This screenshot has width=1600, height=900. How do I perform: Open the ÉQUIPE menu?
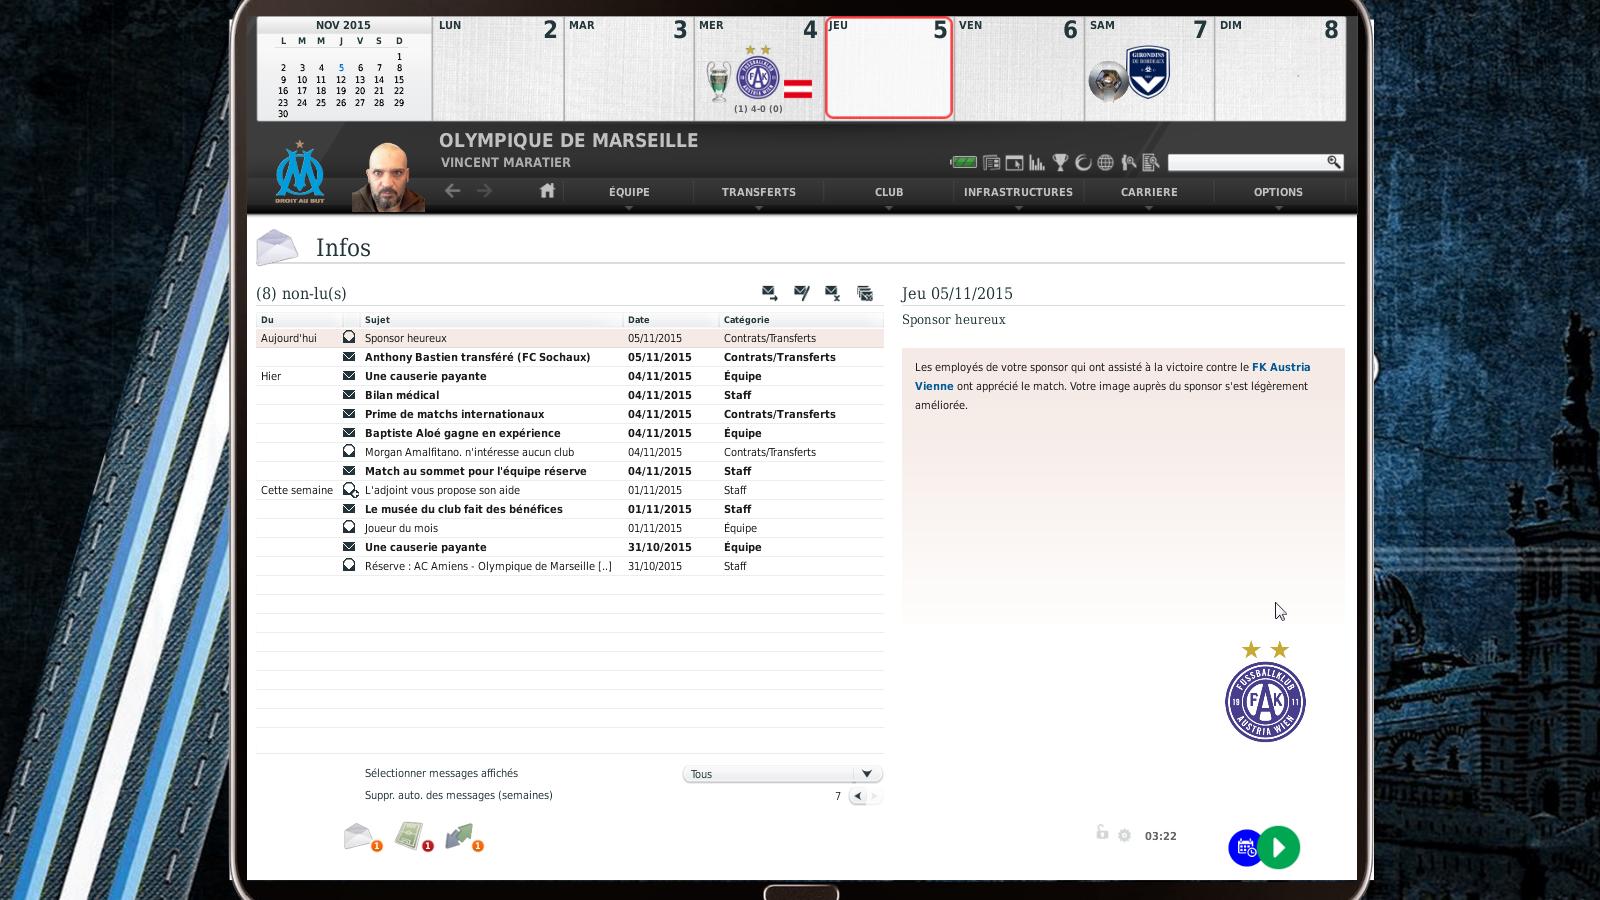[629, 192]
